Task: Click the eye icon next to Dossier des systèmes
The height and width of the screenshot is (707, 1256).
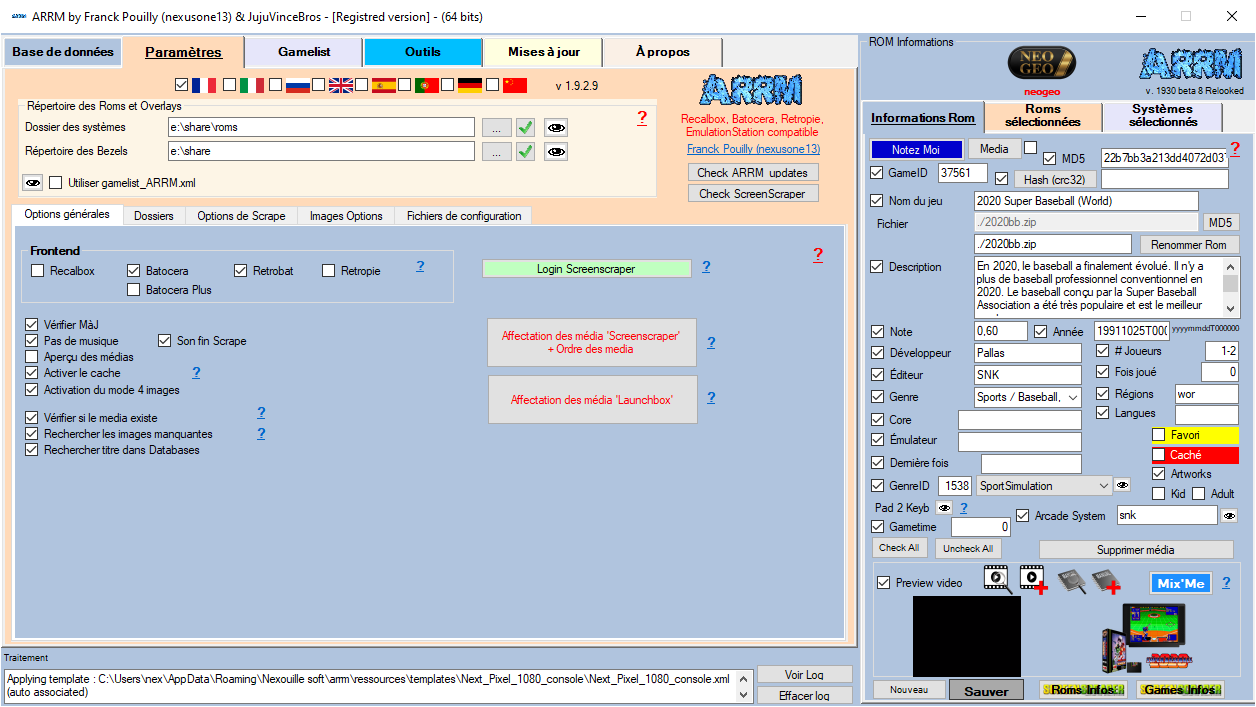Action: pos(556,127)
